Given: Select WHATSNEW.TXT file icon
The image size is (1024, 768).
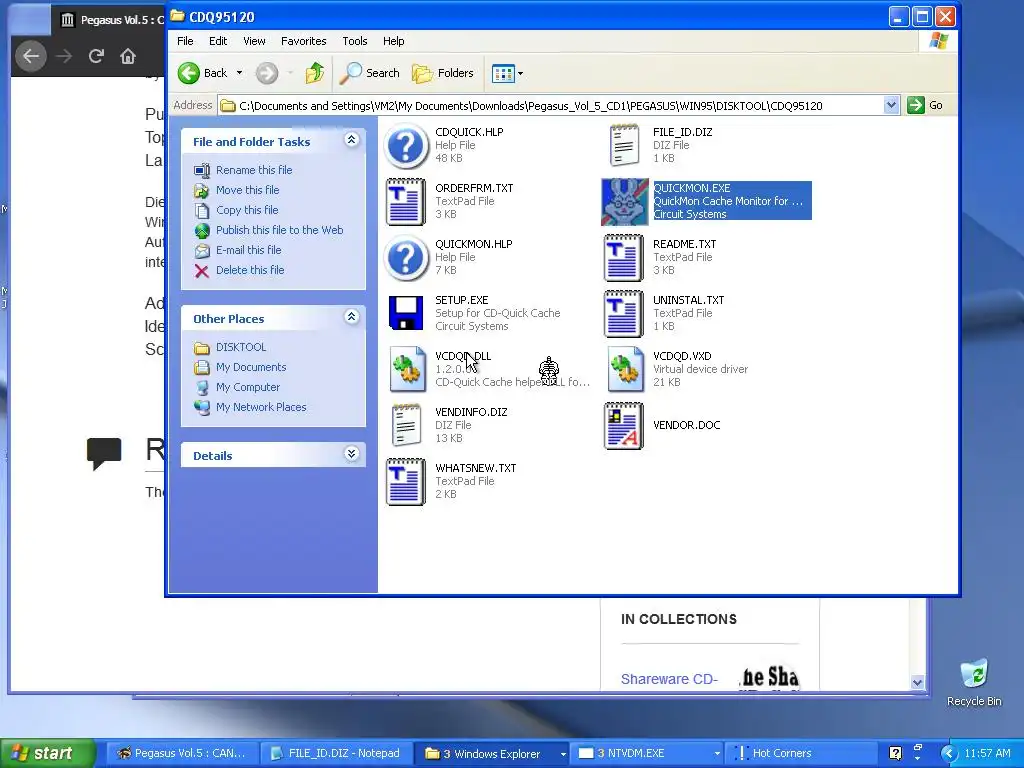Looking at the screenshot, I should tap(406, 482).
